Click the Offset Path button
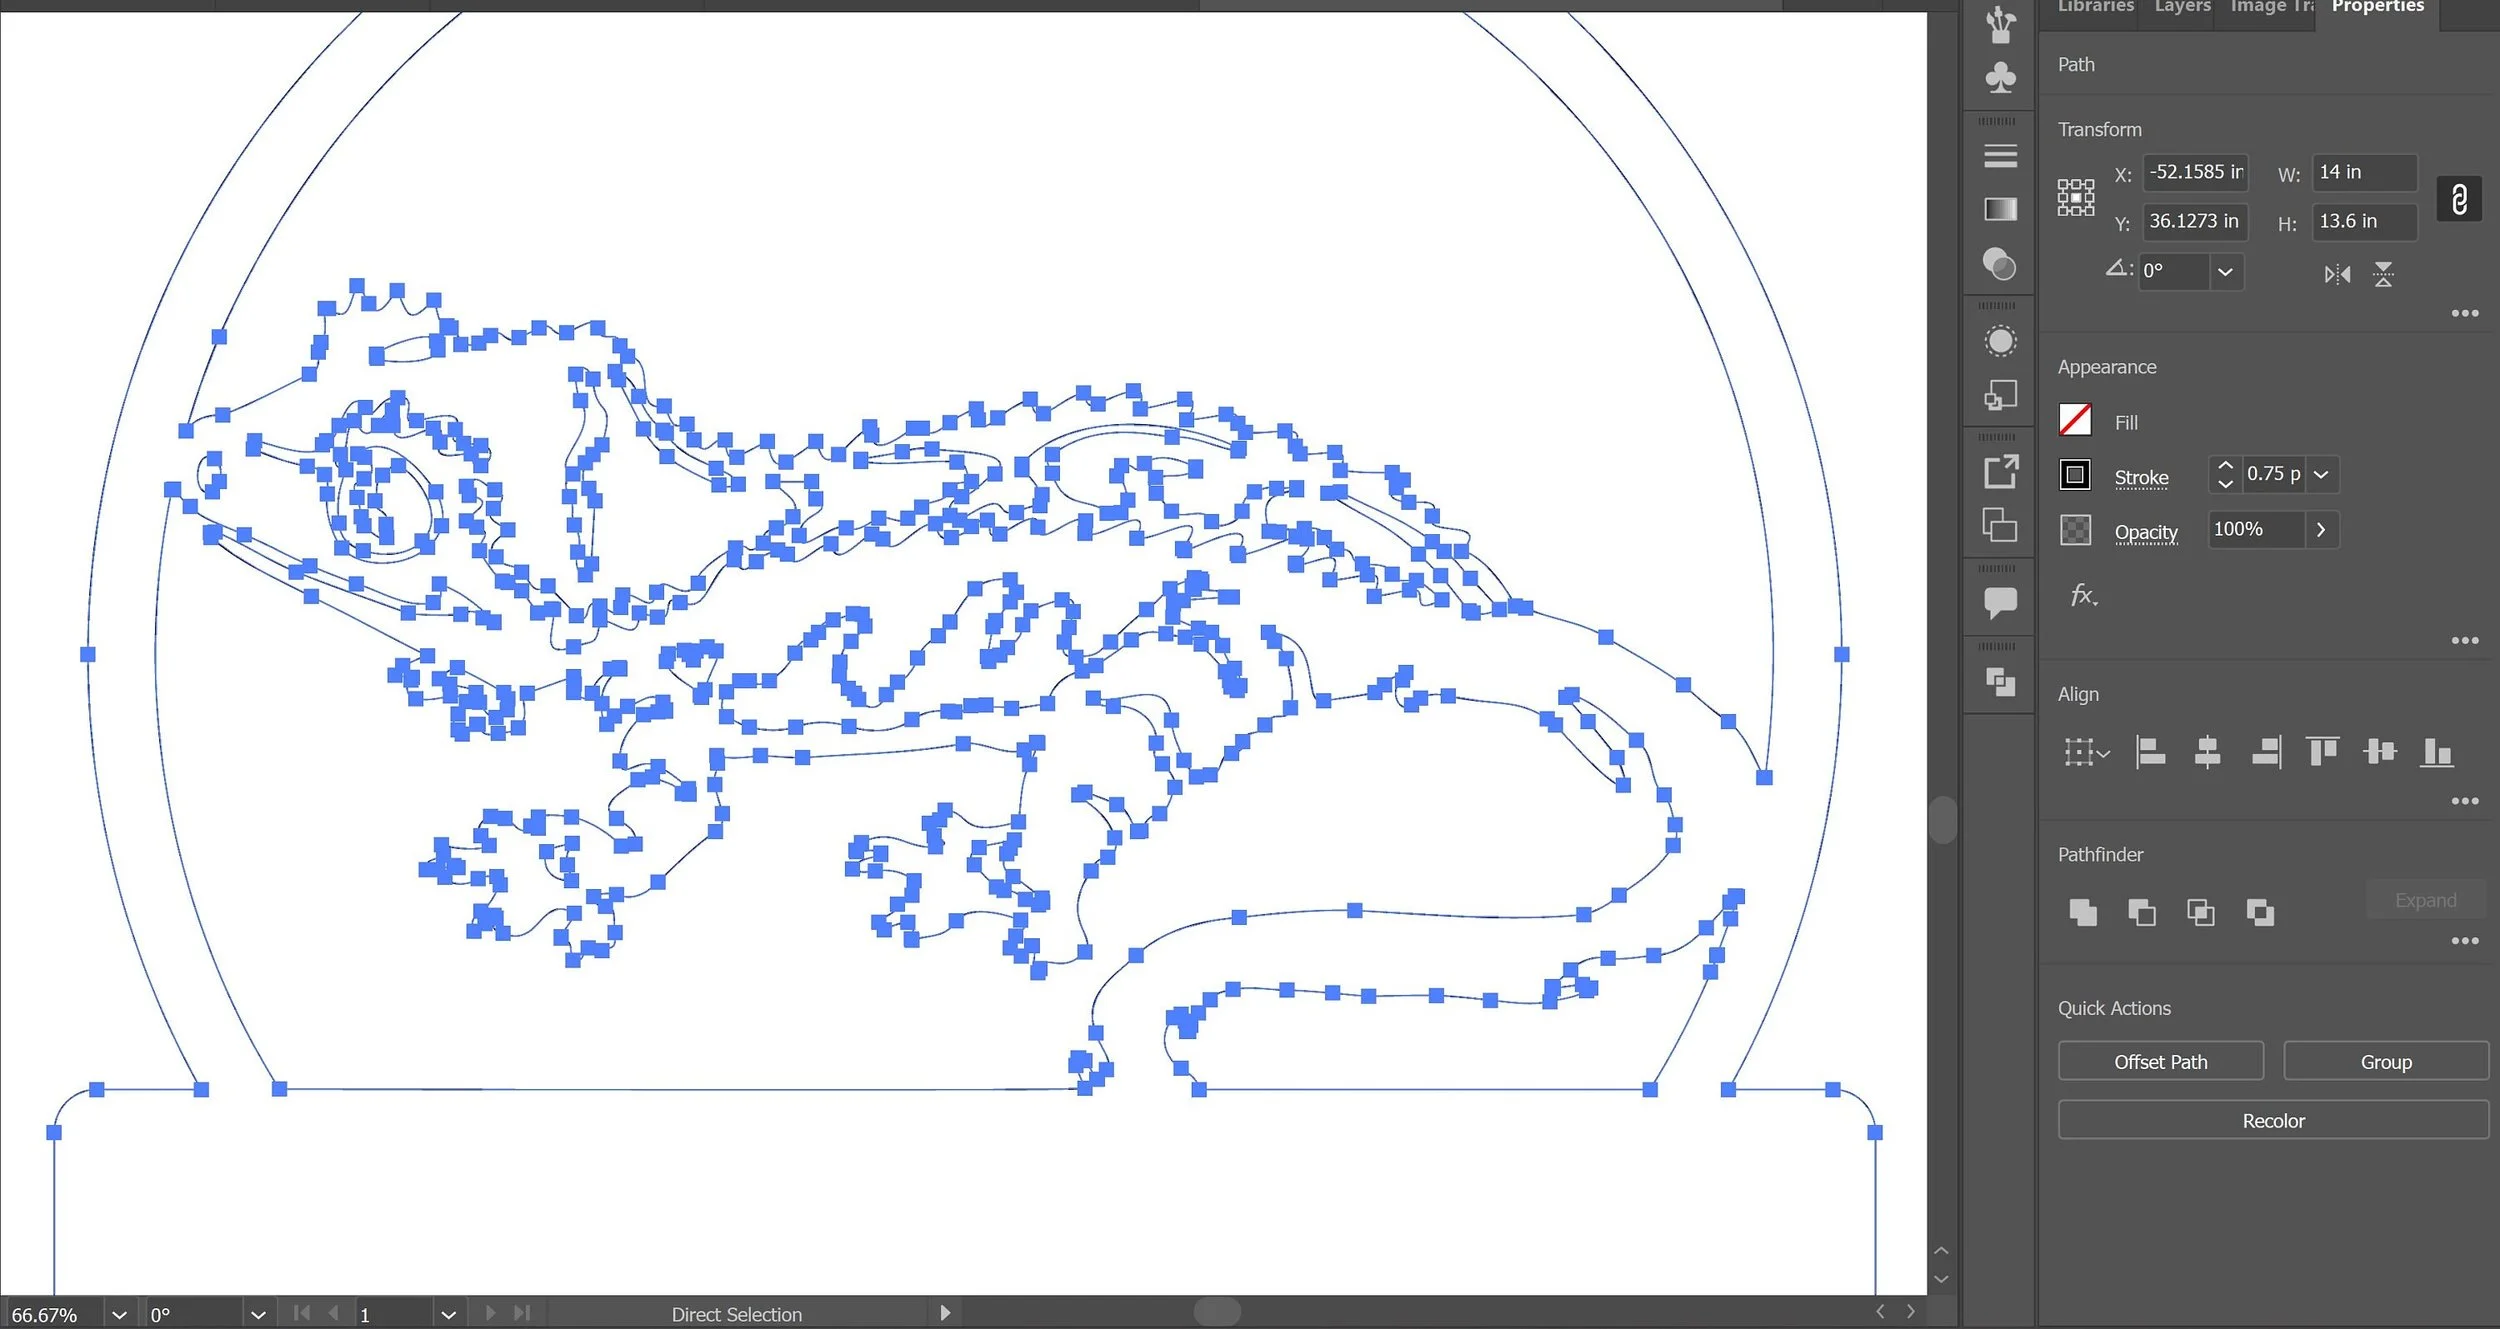The image size is (2500, 1329). (2160, 1062)
